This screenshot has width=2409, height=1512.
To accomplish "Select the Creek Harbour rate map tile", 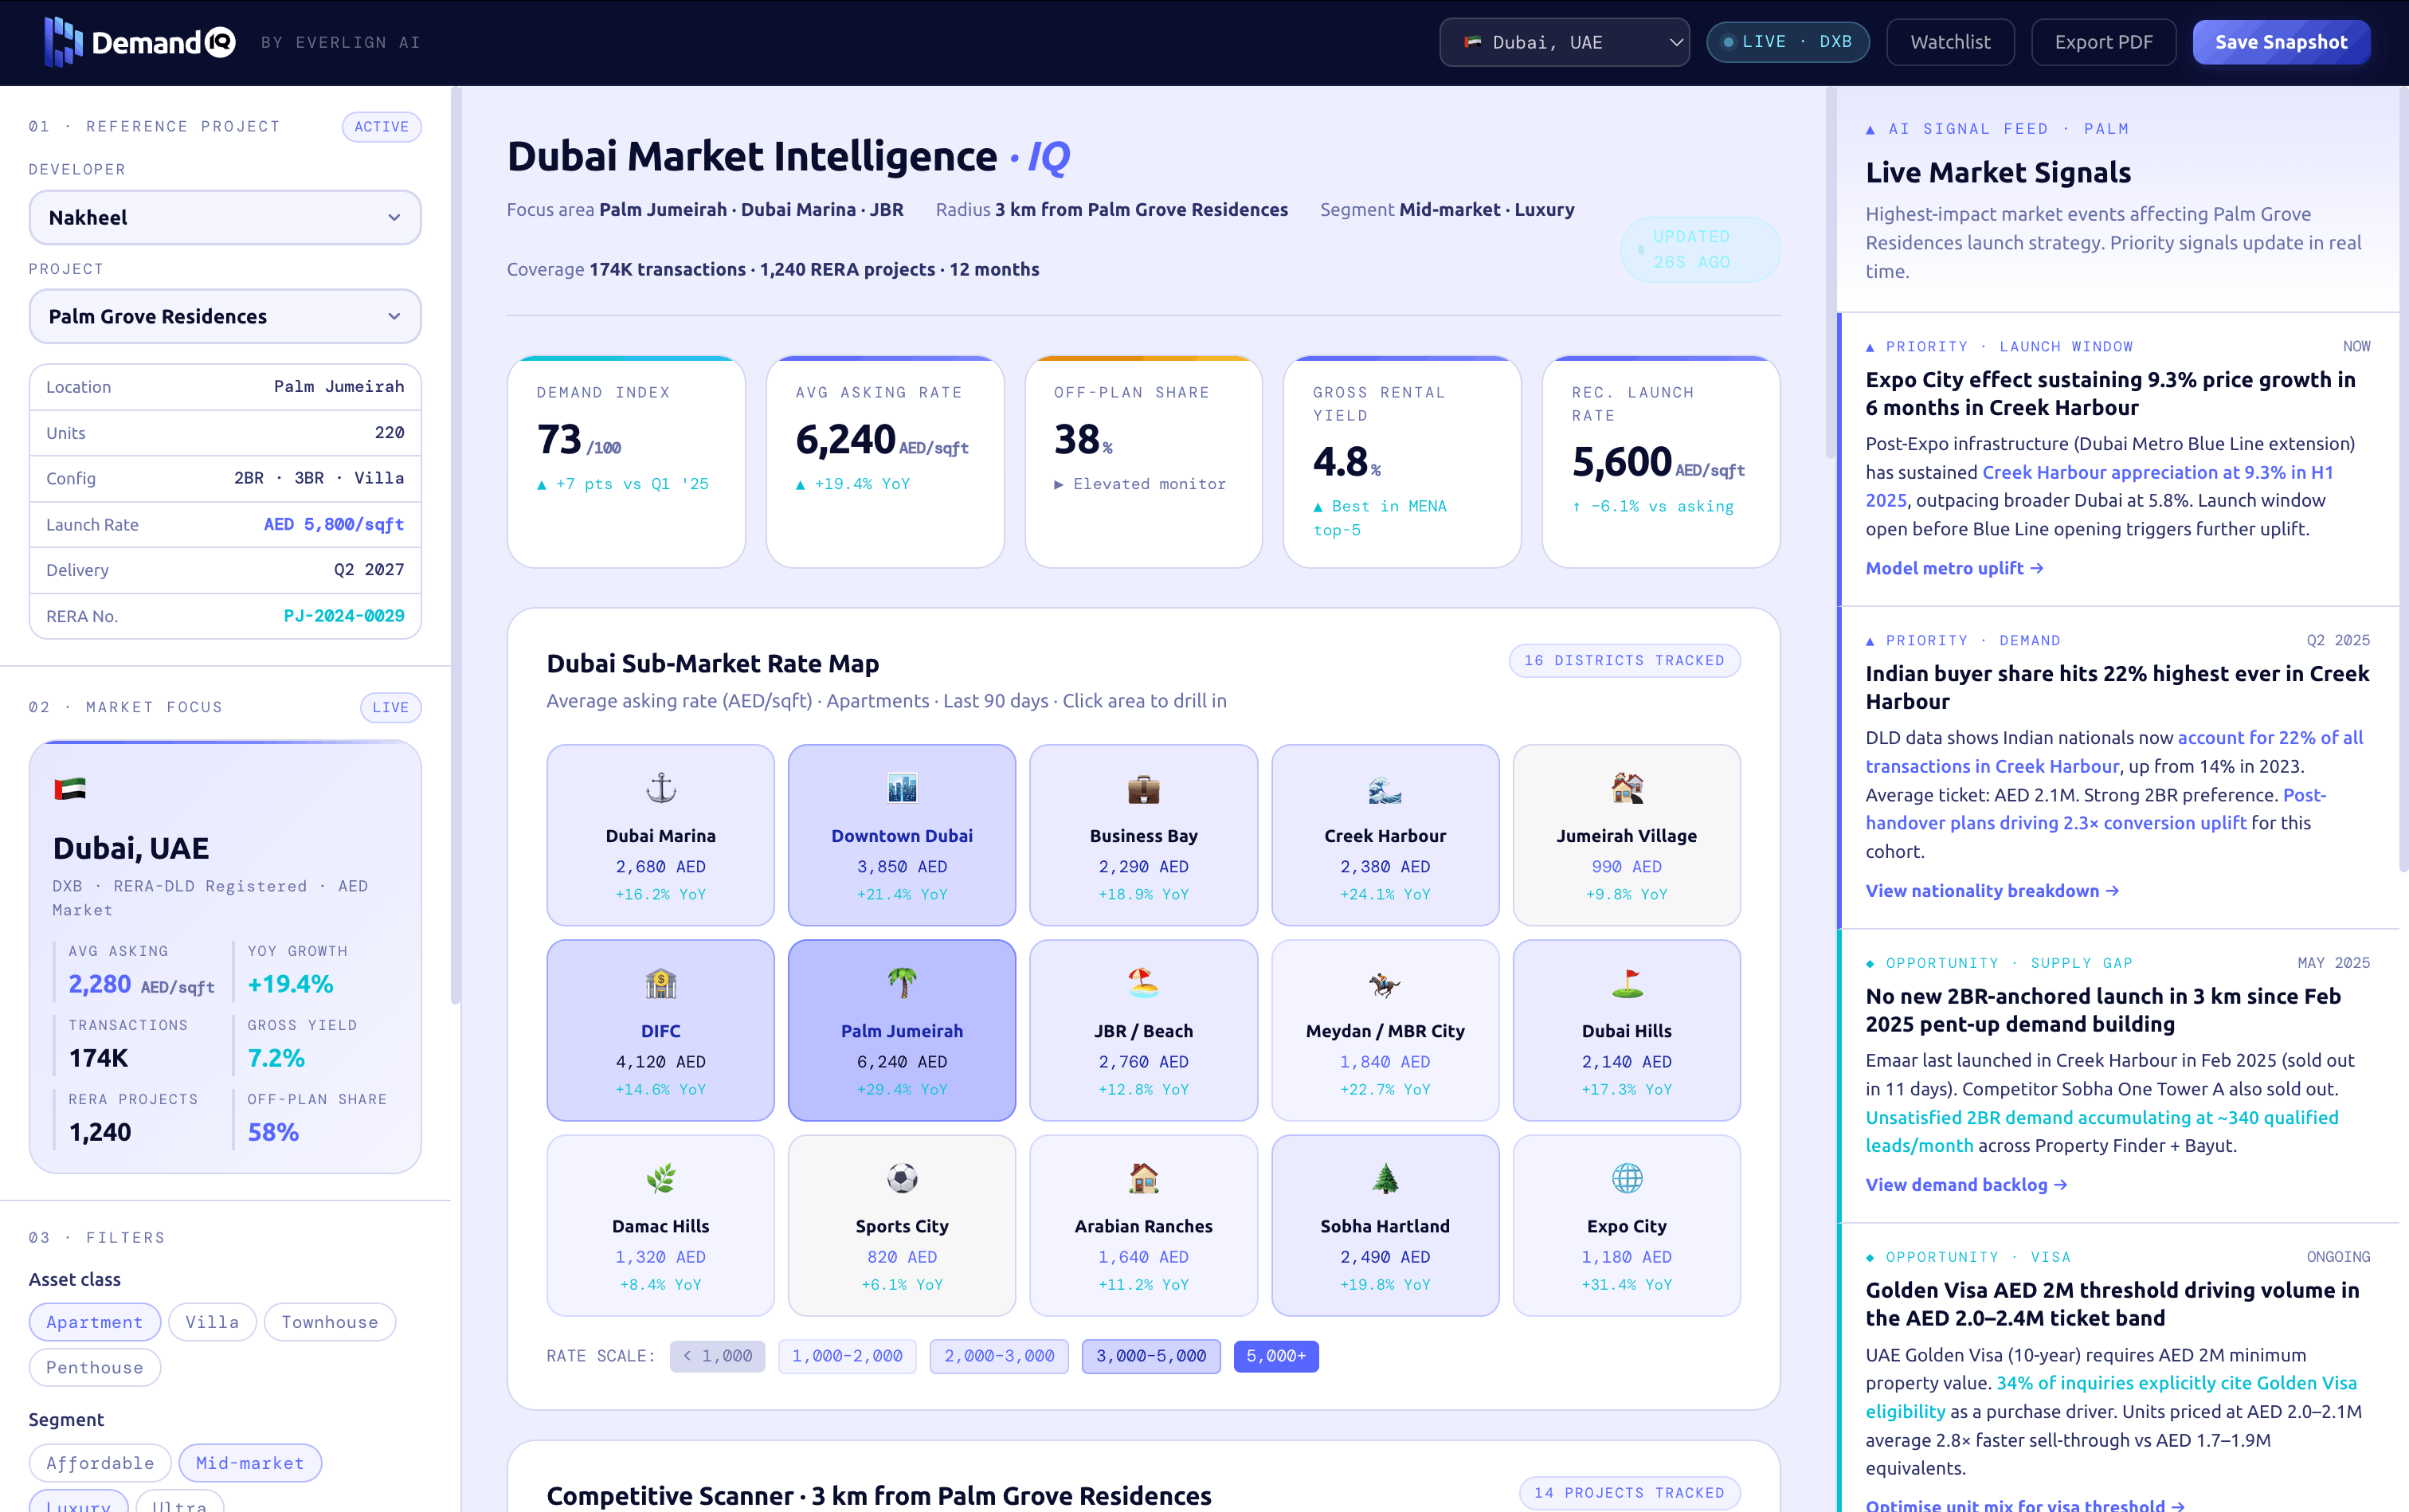I will (1385, 835).
